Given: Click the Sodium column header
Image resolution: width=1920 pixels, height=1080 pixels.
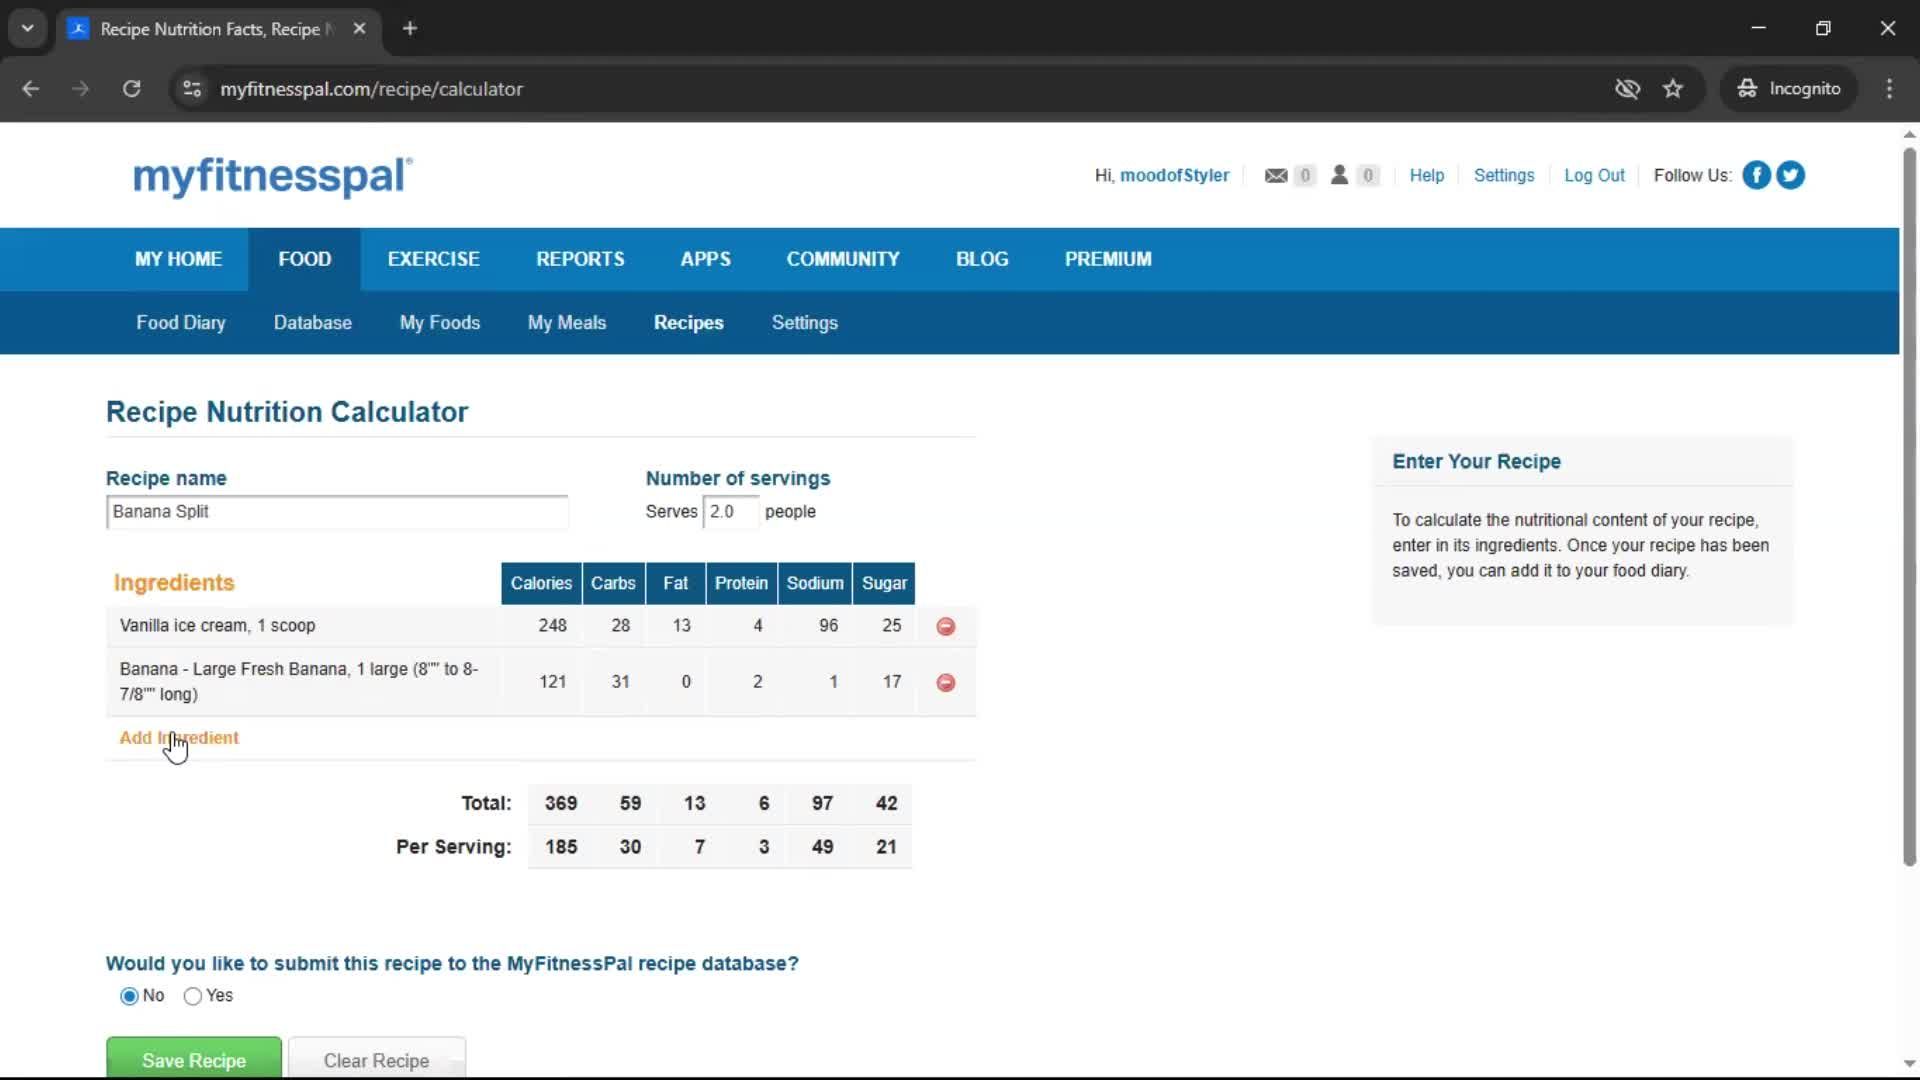Looking at the screenshot, I should coord(815,583).
